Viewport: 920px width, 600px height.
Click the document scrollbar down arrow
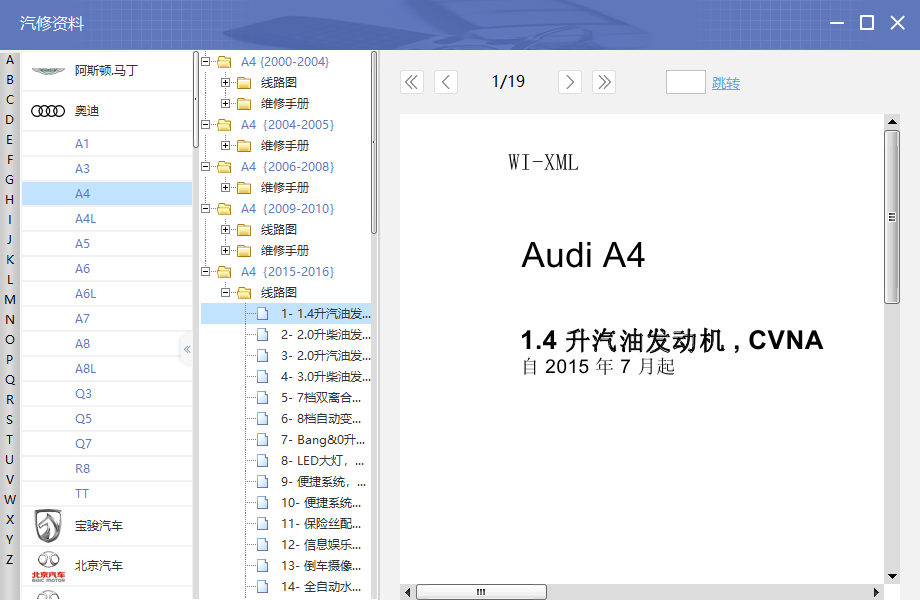pos(892,577)
